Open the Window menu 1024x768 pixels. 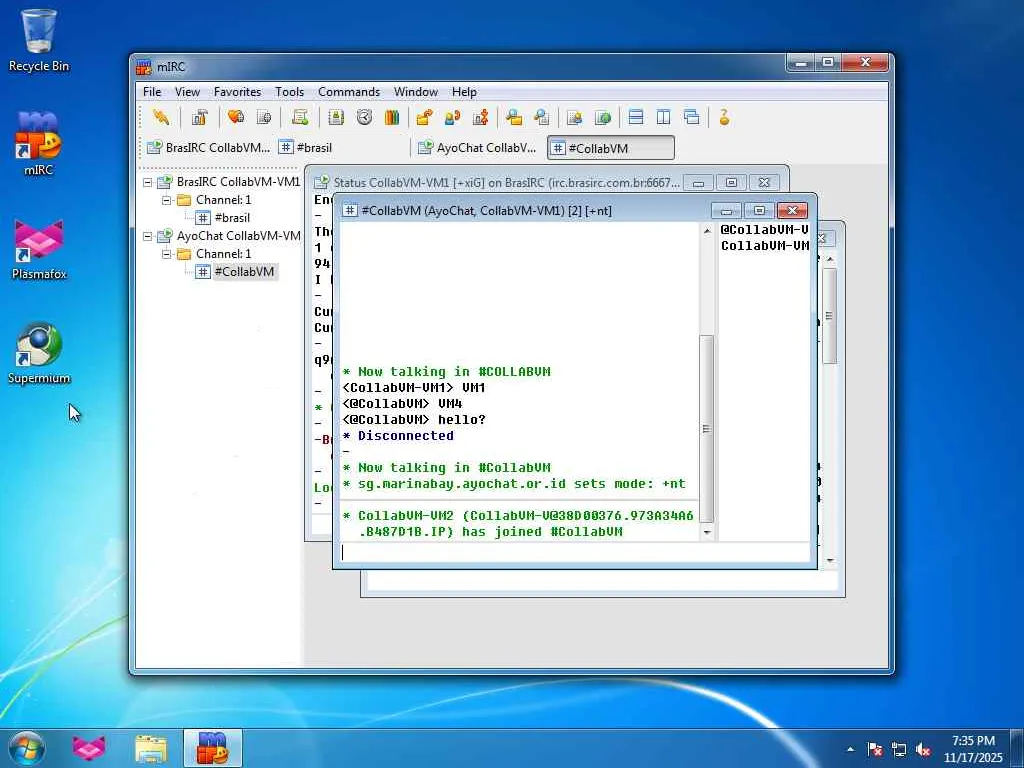(415, 92)
